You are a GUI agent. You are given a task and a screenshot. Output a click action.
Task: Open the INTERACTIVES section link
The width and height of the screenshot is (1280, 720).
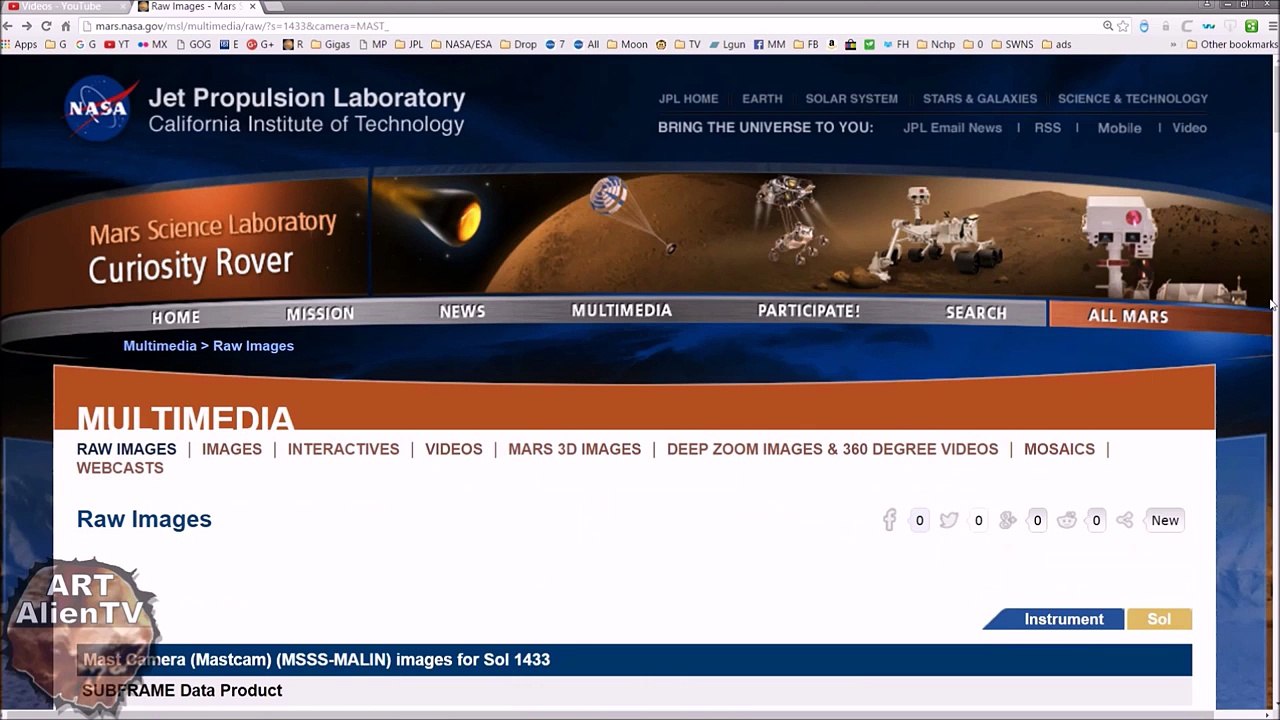coord(343,449)
